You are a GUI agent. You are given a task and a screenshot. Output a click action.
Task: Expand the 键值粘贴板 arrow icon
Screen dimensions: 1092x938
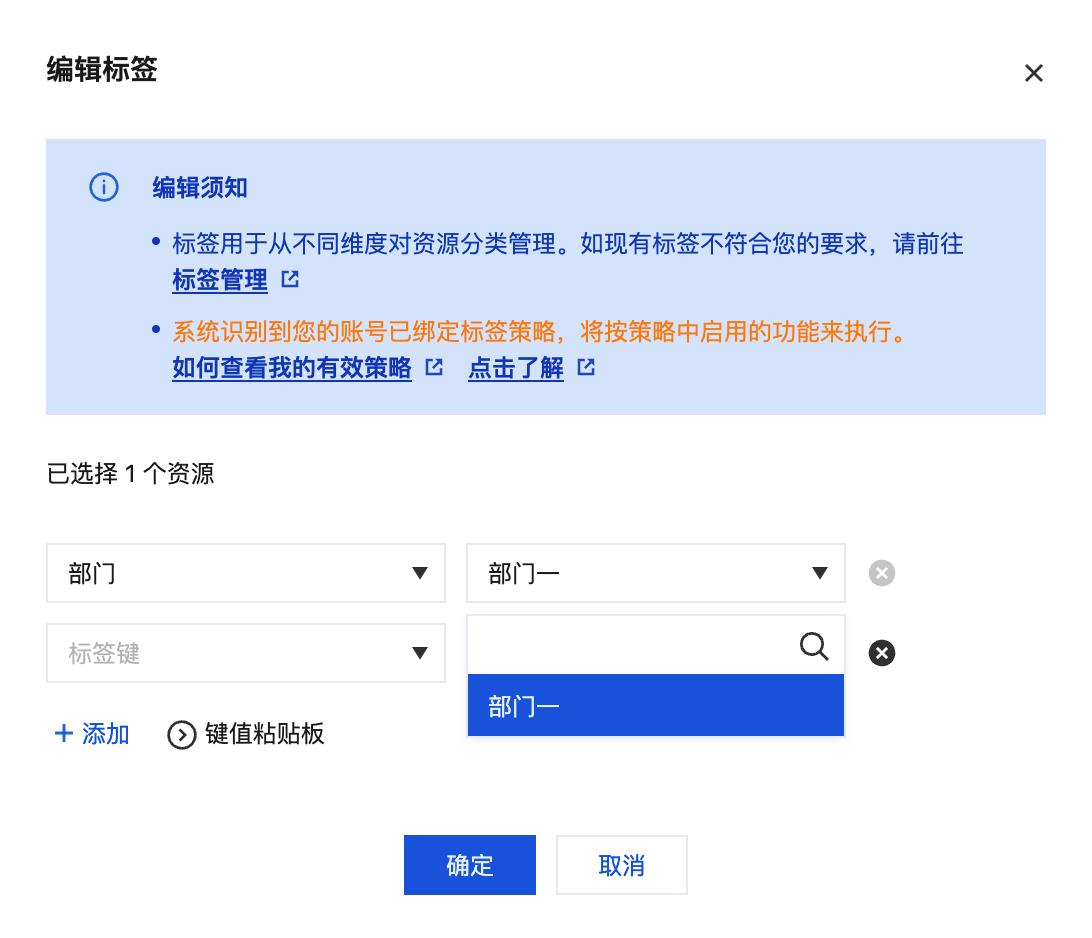[181, 735]
